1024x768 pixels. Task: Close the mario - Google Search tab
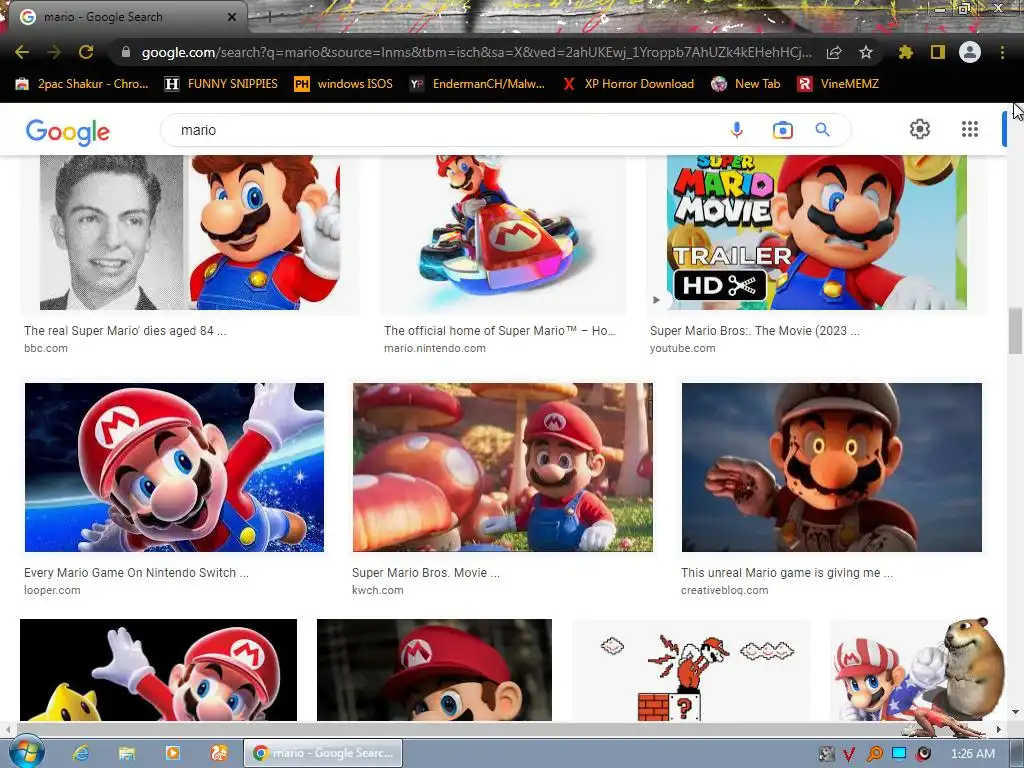pos(231,17)
